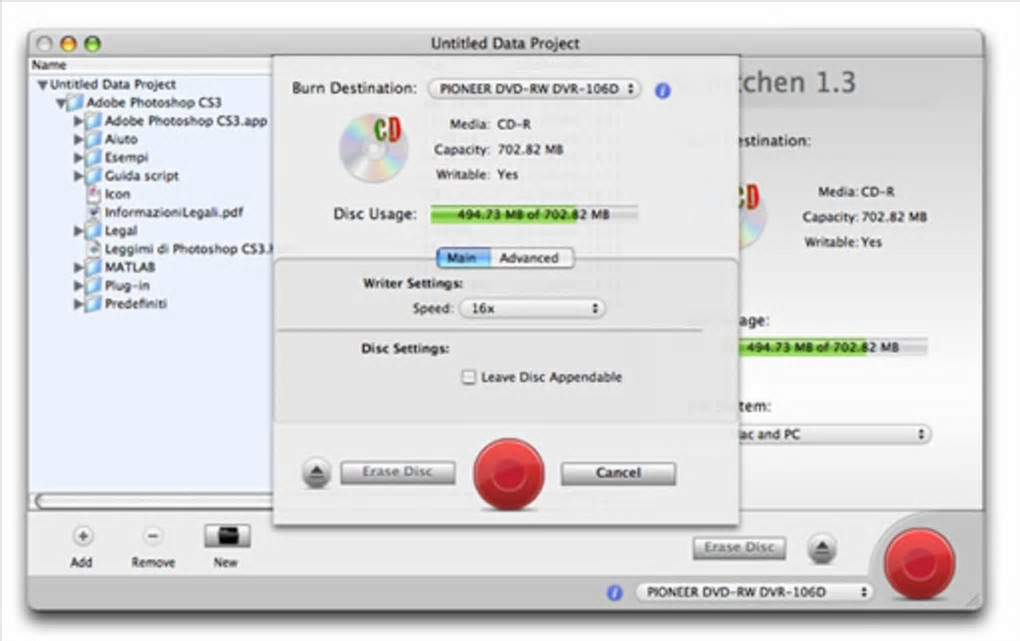Click the CD disc icon in dialog
The width and height of the screenshot is (1020, 641).
(x=374, y=148)
